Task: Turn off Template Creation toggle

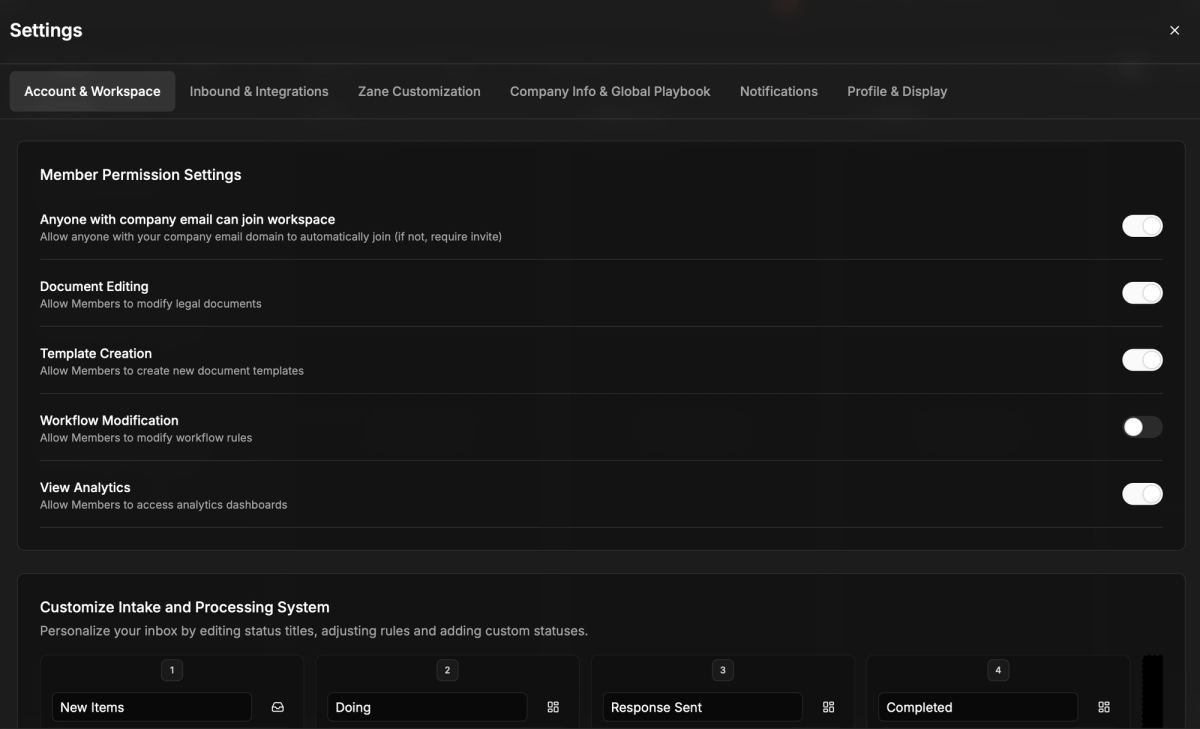Action: pyautogui.click(x=1142, y=360)
